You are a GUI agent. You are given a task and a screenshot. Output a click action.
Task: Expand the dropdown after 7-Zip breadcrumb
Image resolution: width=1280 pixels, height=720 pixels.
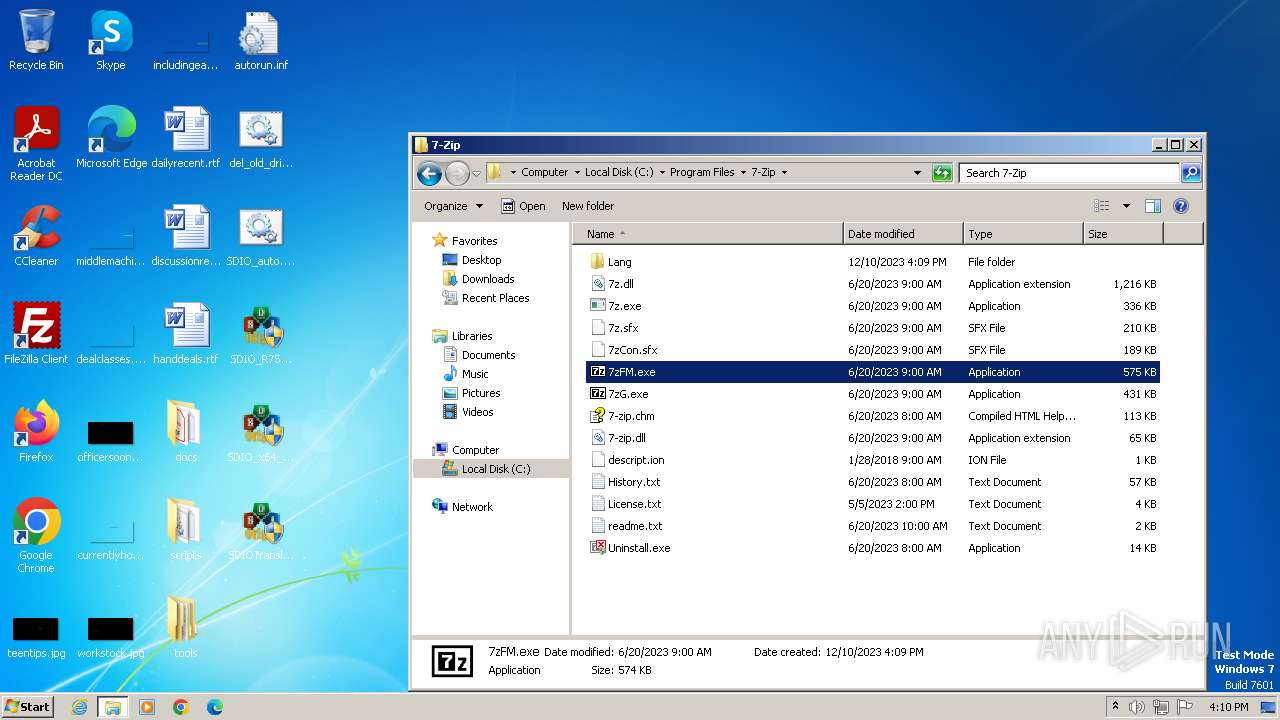click(x=784, y=172)
